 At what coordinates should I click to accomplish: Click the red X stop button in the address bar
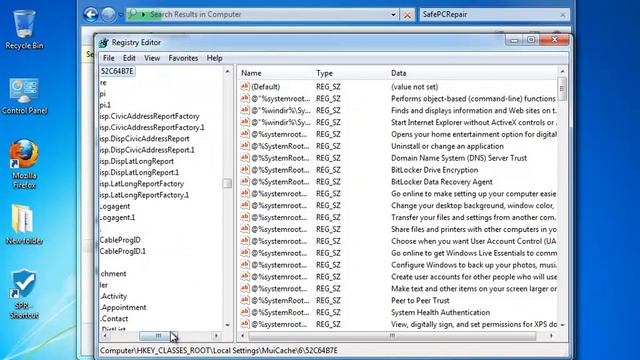coord(407,15)
